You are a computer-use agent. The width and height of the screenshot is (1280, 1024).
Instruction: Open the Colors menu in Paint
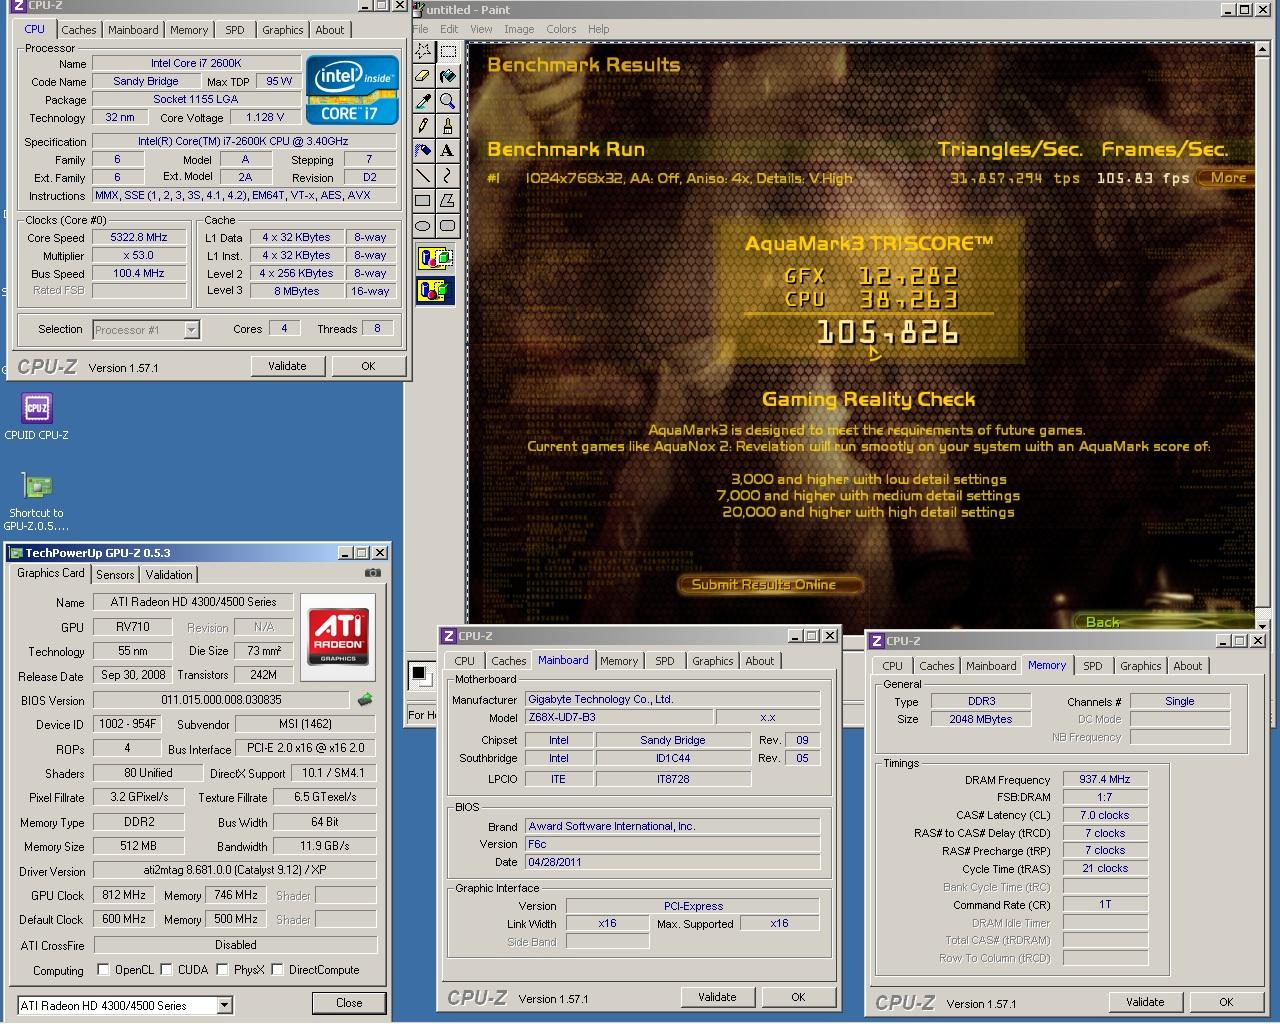coord(561,29)
